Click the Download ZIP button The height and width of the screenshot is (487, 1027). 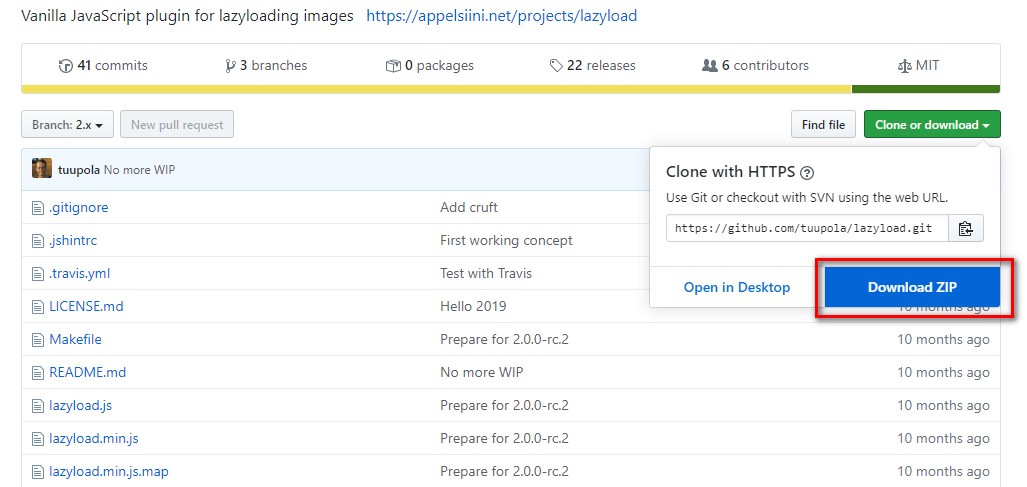[912, 287]
